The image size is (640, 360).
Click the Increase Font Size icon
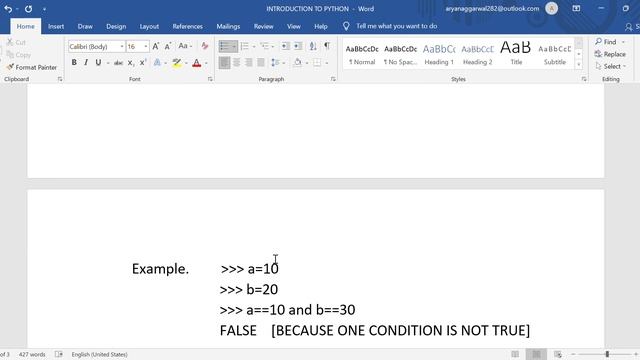[x=156, y=47]
